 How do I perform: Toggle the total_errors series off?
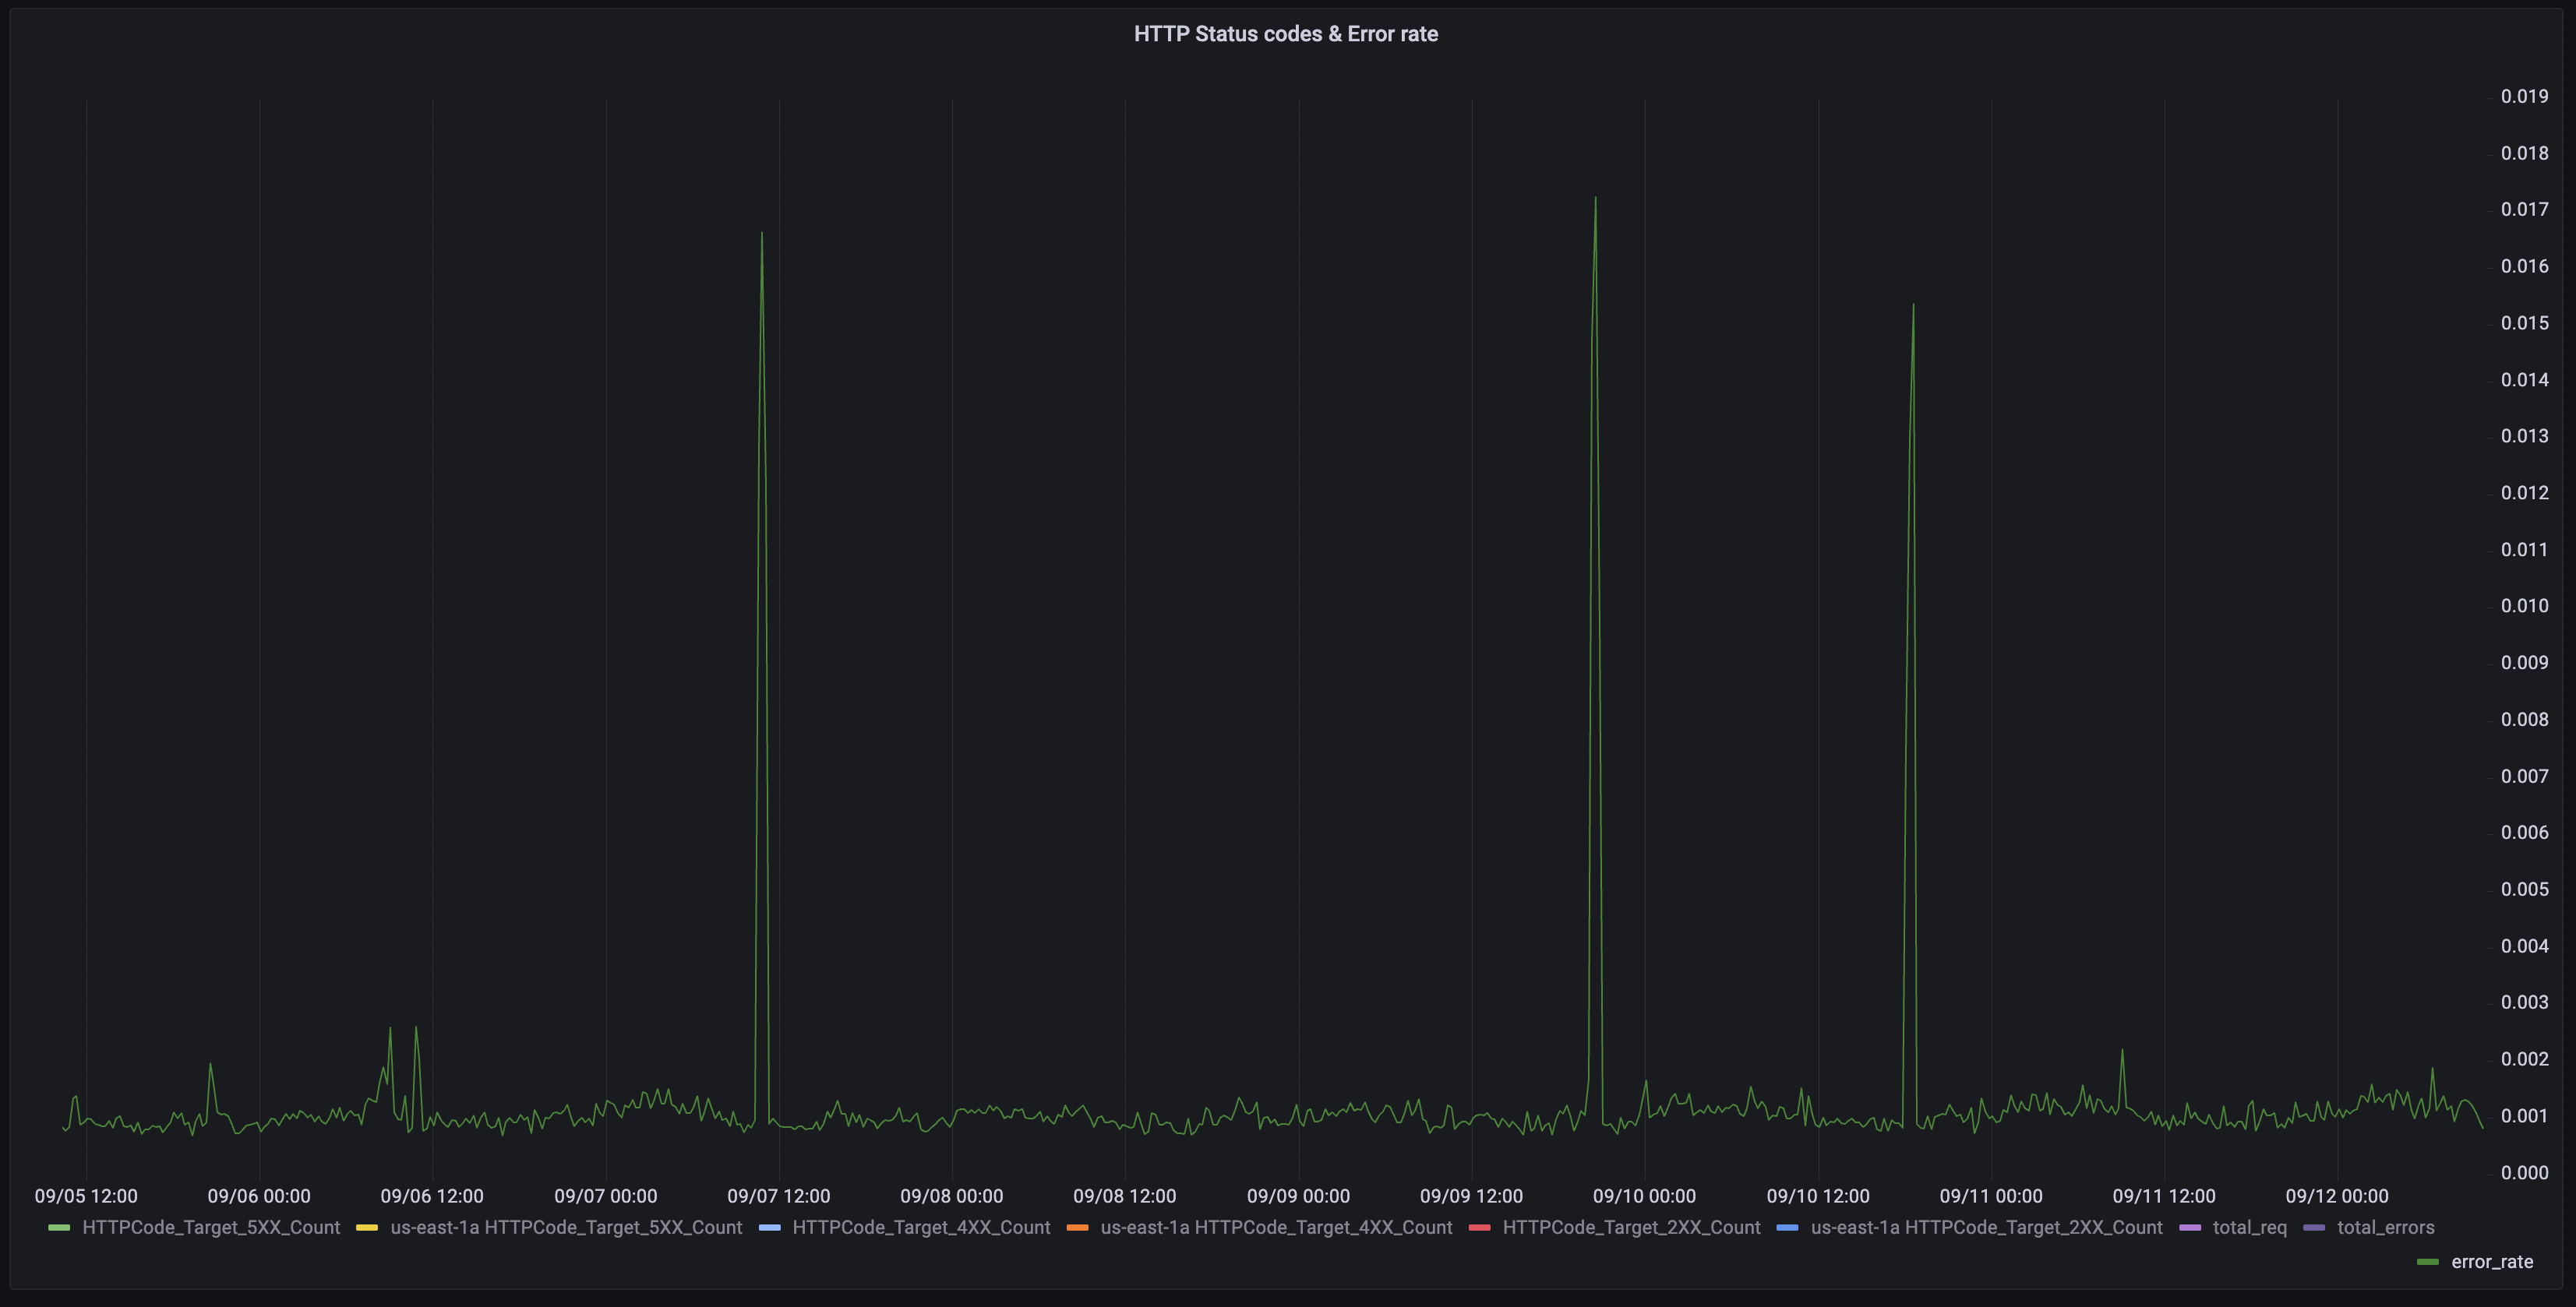point(2383,1227)
